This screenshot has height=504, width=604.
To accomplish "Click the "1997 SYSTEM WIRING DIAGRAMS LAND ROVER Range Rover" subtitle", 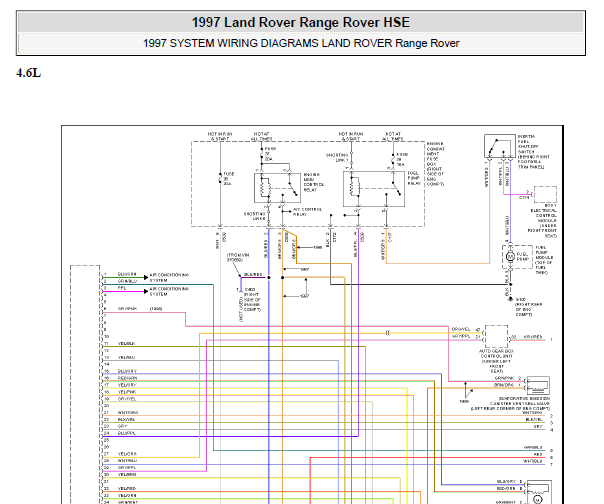I will coord(301,43).
